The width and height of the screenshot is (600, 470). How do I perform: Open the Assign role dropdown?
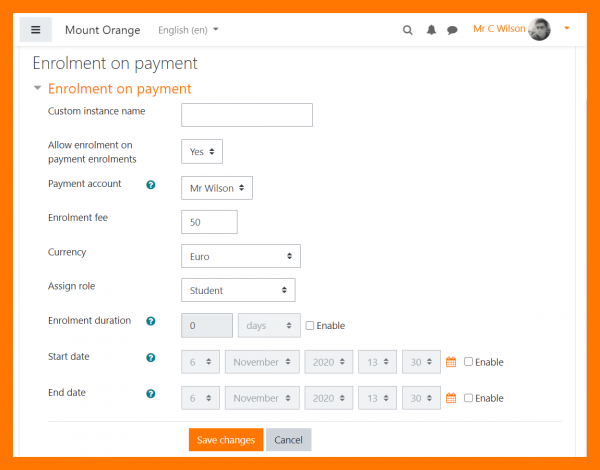point(238,290)
